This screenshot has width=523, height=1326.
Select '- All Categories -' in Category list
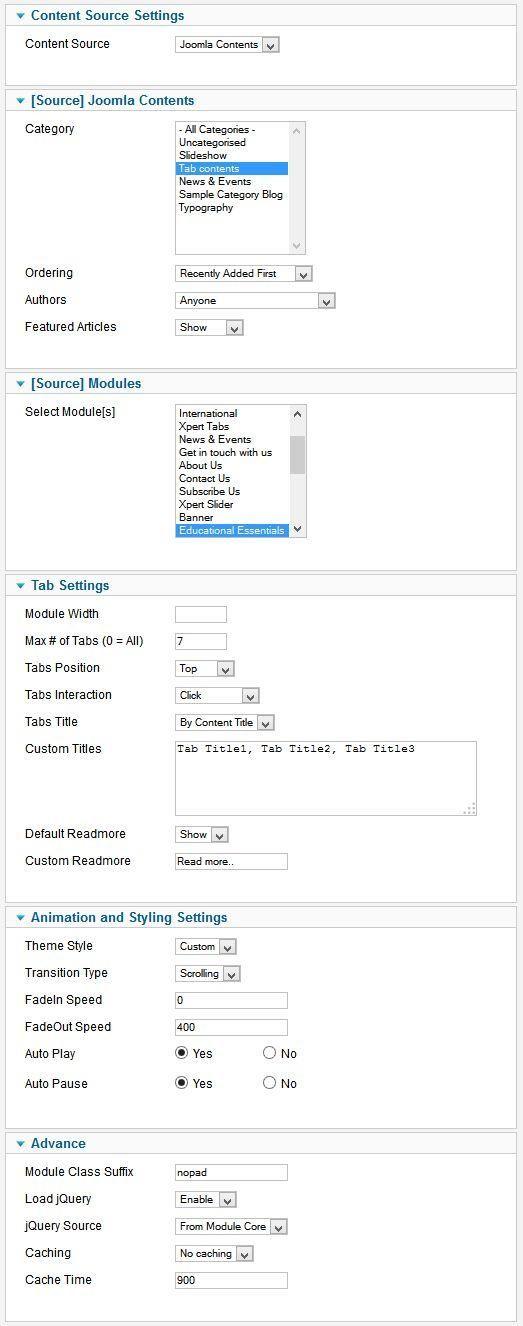tap(232, 130)
